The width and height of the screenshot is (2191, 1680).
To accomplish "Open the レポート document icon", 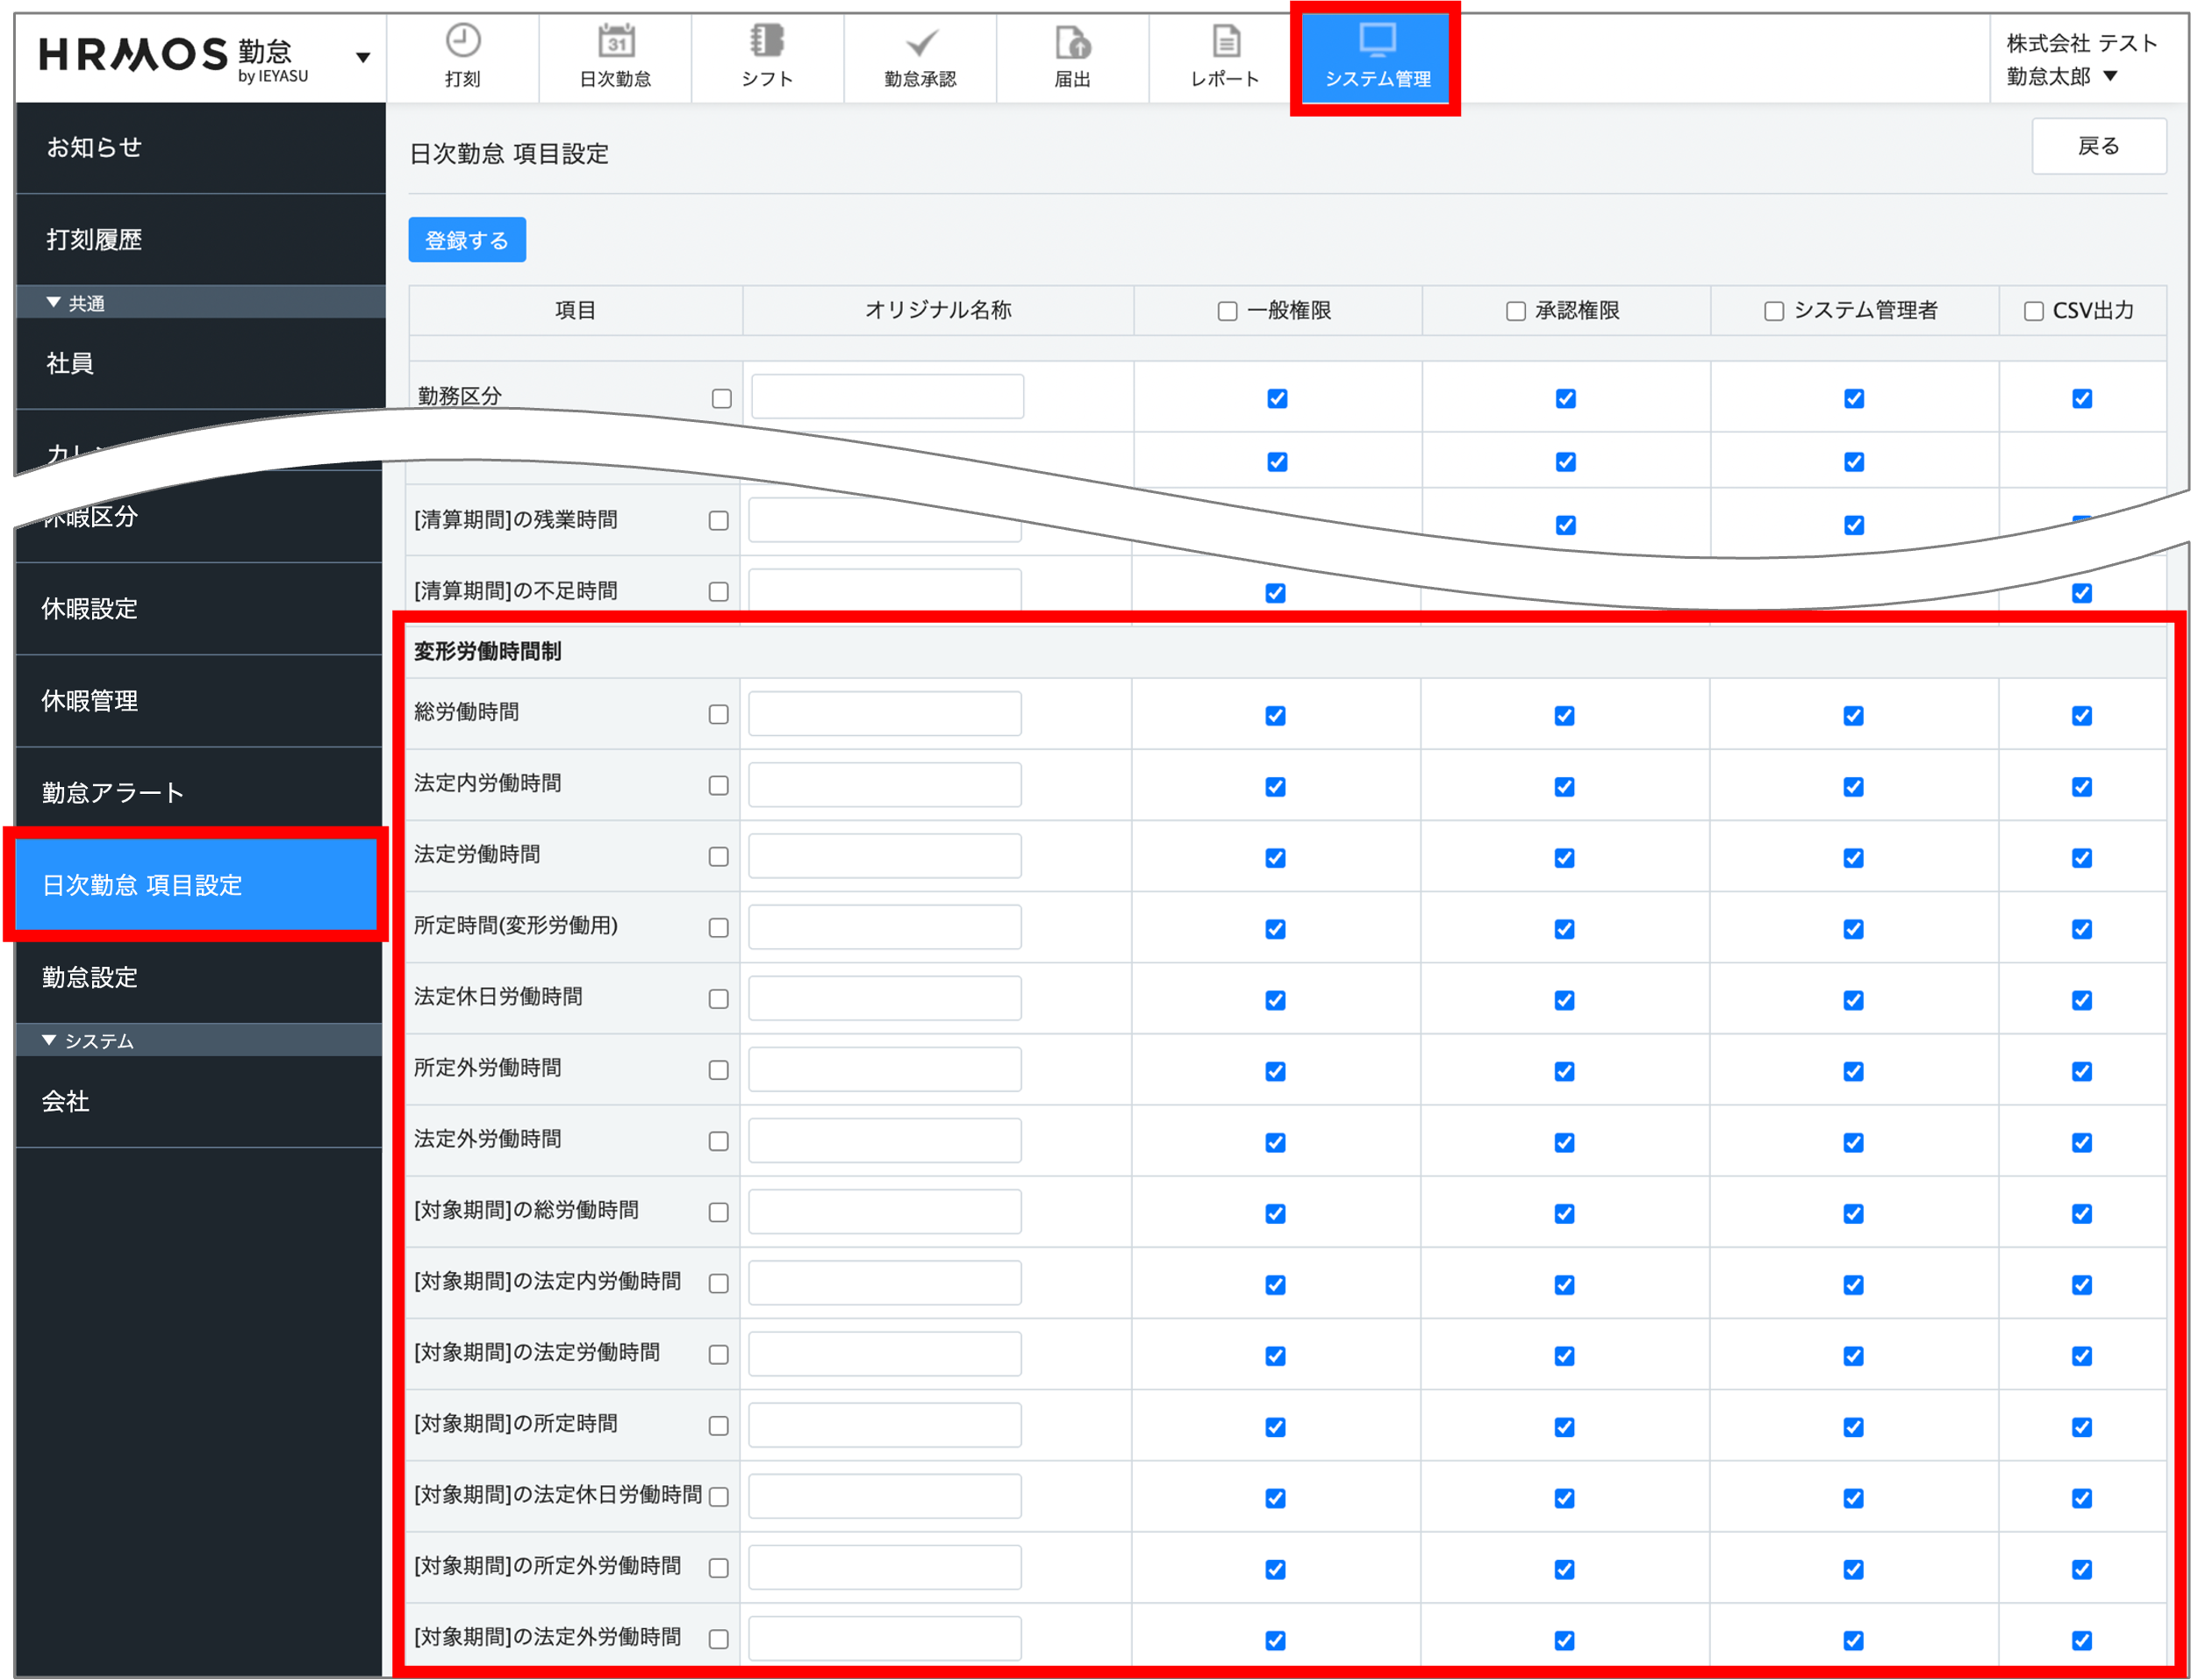I will click(1225, 42).
